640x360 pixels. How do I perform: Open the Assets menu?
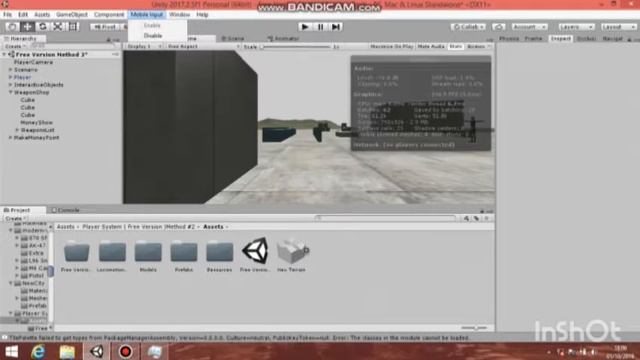click(42, 14)
